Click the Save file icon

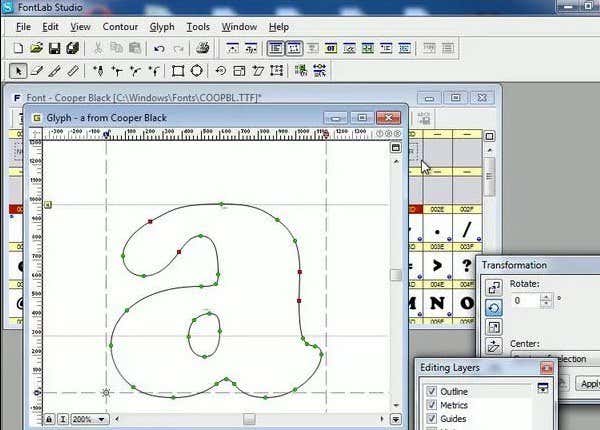point(54,48)
